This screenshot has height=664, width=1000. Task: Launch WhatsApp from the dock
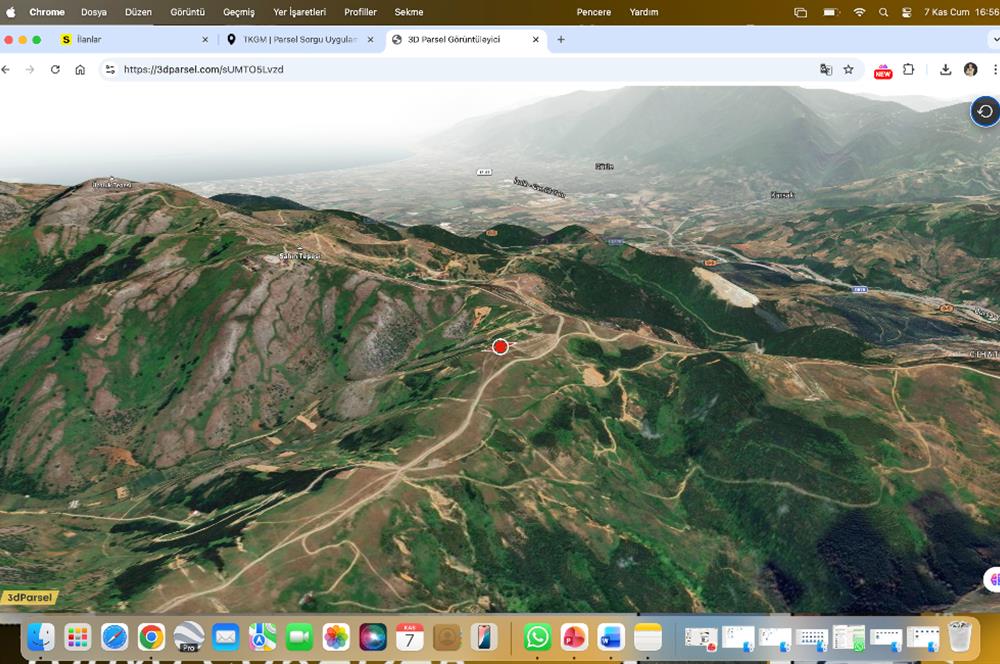(537, 636)
